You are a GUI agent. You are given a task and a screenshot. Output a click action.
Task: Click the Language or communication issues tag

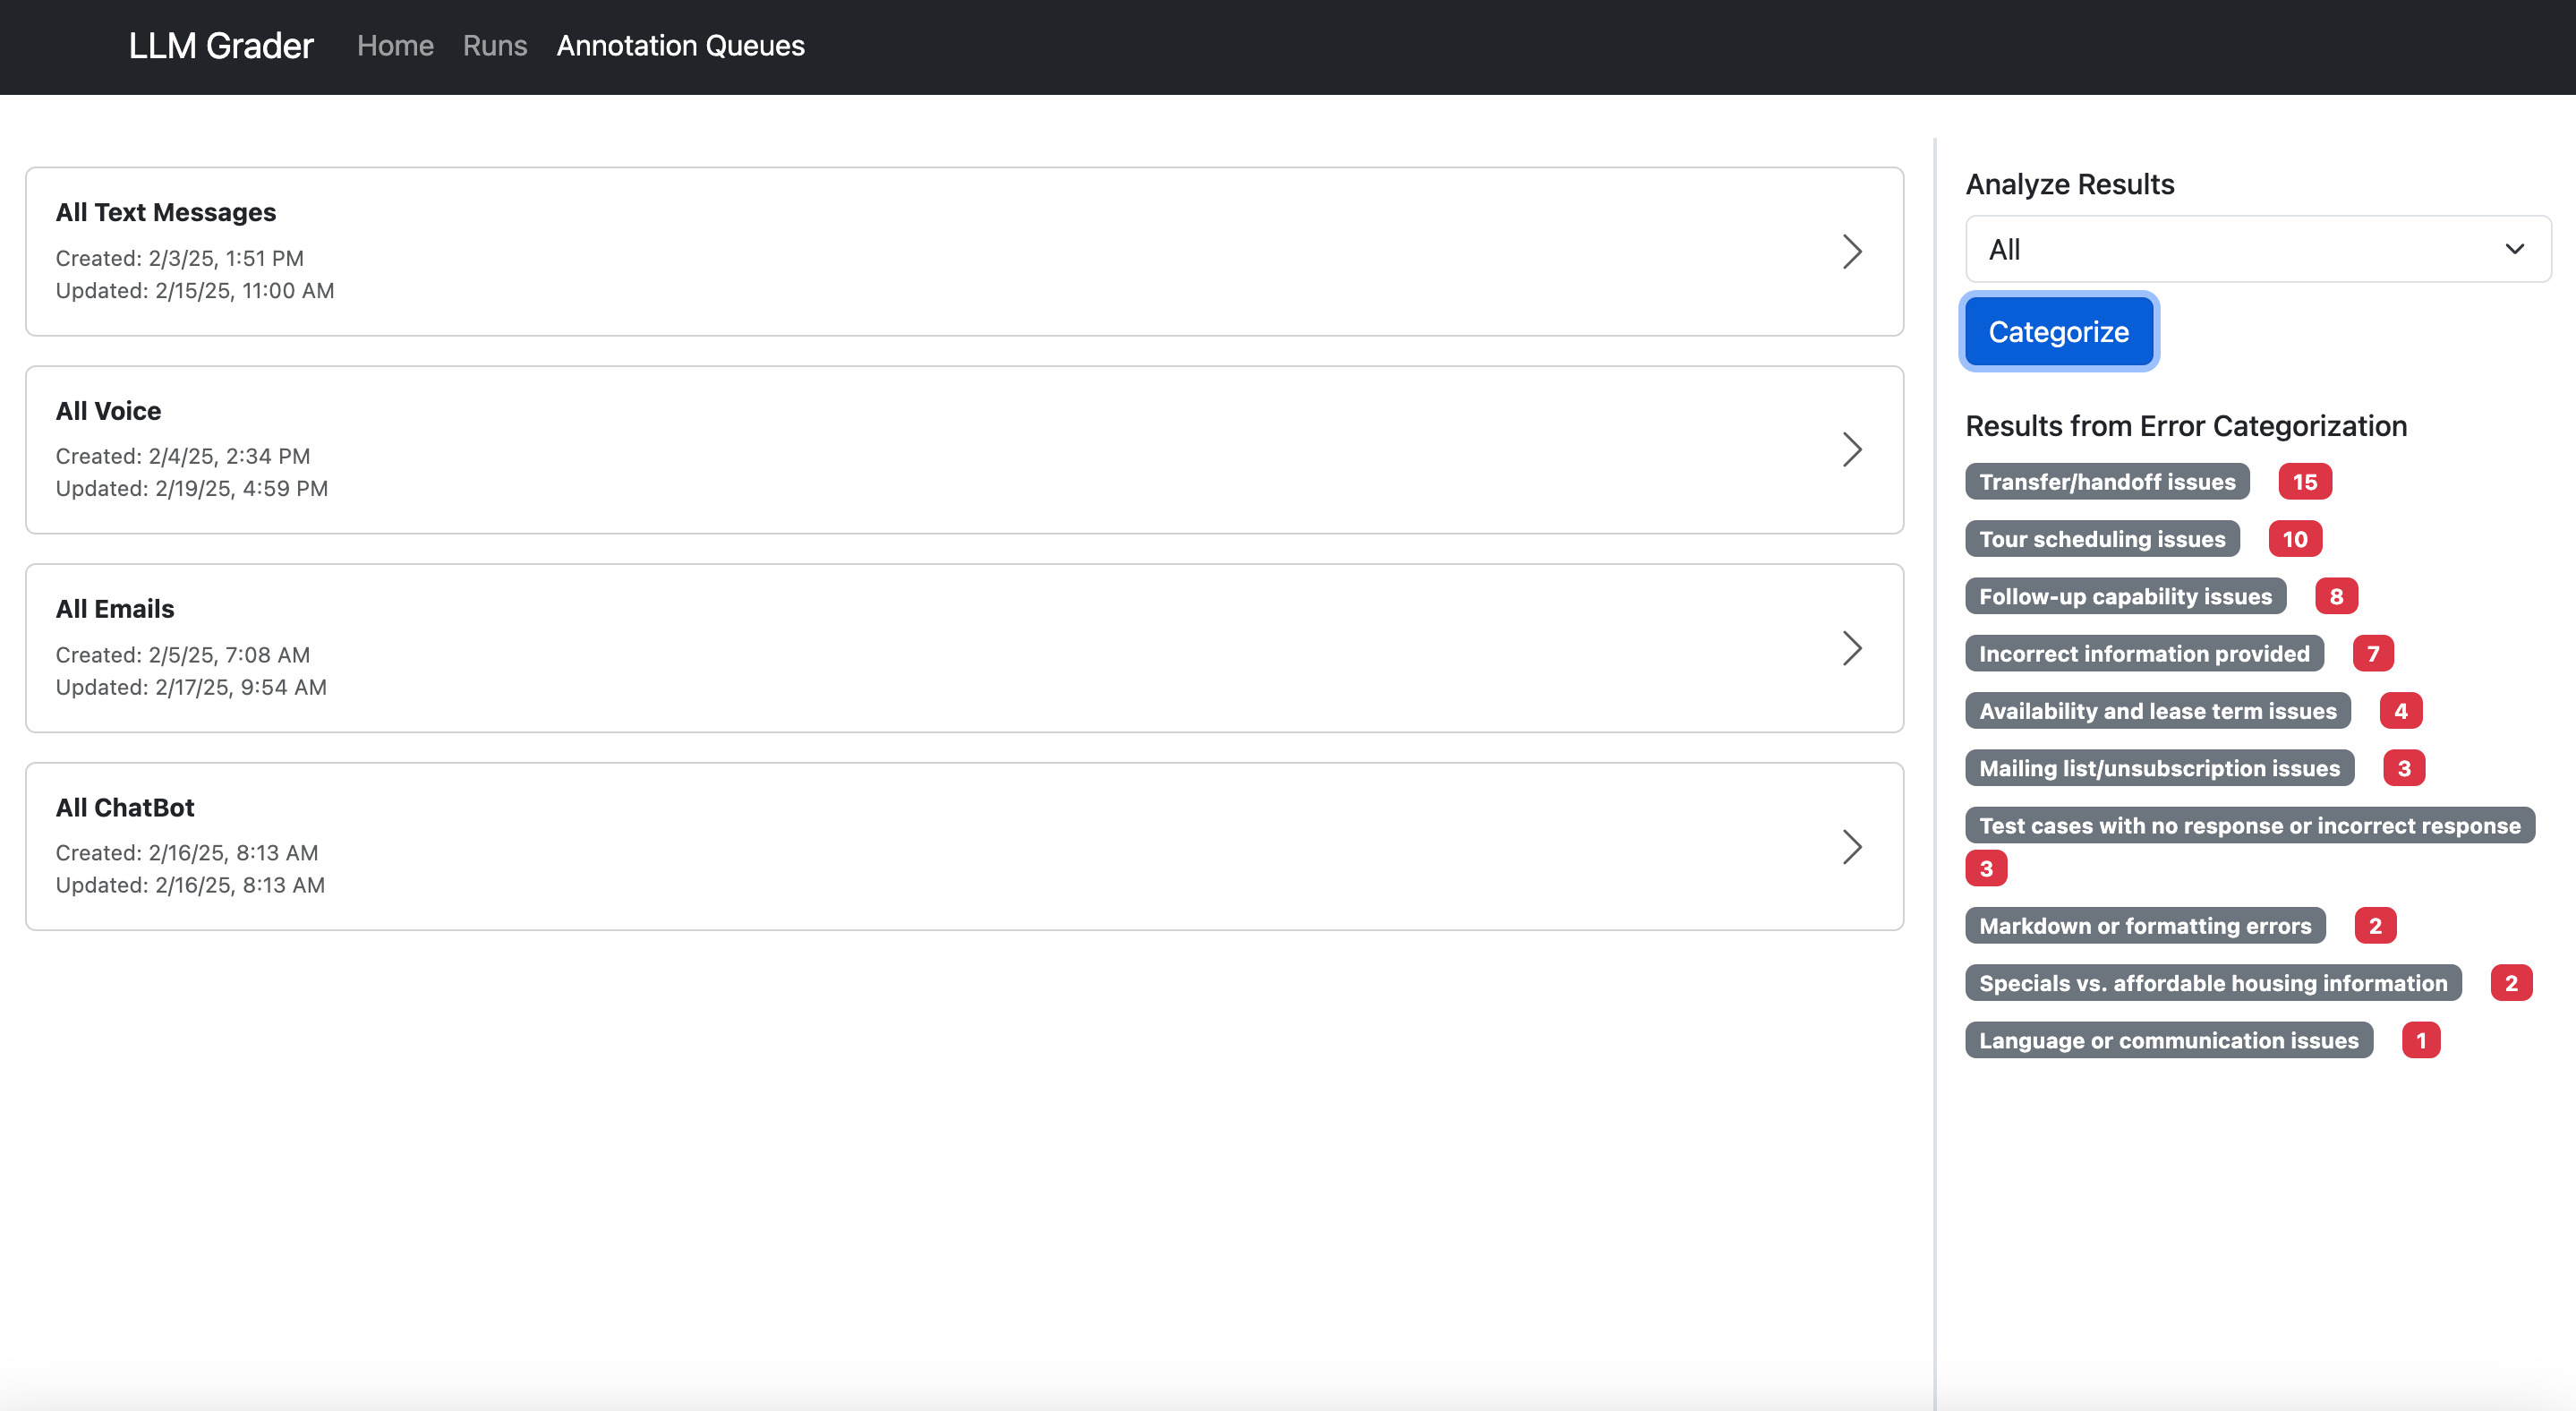pyautogui.click(x=2168, y=1041)
